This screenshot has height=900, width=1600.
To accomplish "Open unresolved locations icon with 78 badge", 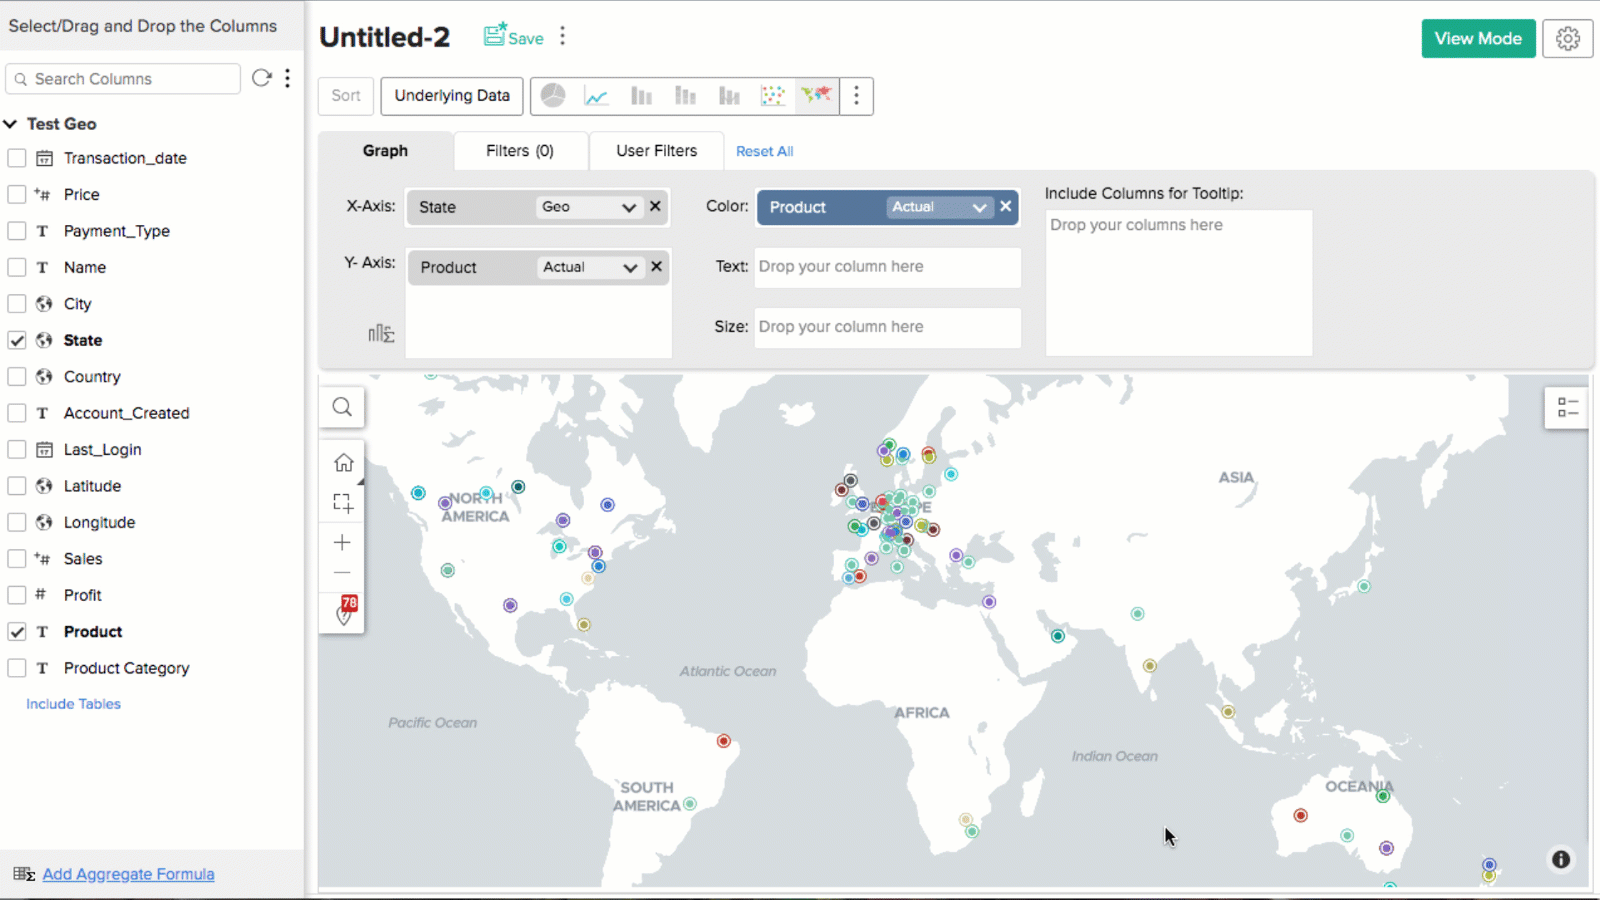I will tap(344, 611).
